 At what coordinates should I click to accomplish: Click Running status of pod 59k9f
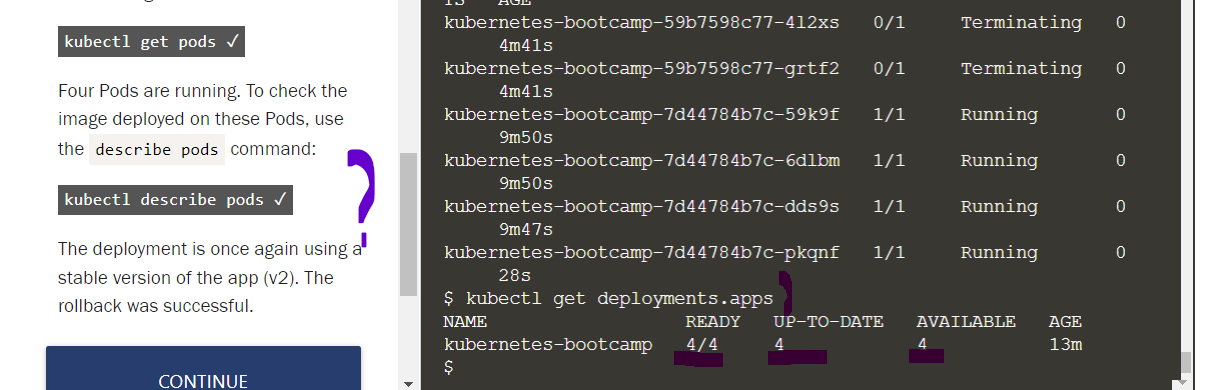click(999, 114)
